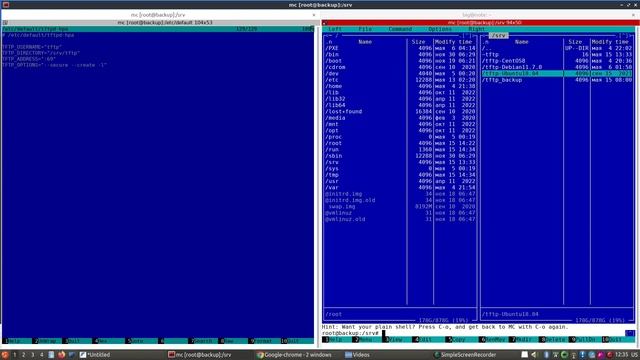
Task: Toggle the .n sort indicator in the right panel
Action: 486,42
